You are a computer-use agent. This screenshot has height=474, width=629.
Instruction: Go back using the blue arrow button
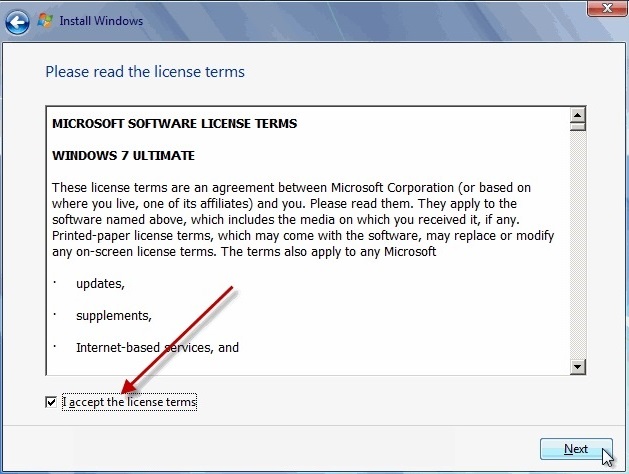tap(17, 22)
